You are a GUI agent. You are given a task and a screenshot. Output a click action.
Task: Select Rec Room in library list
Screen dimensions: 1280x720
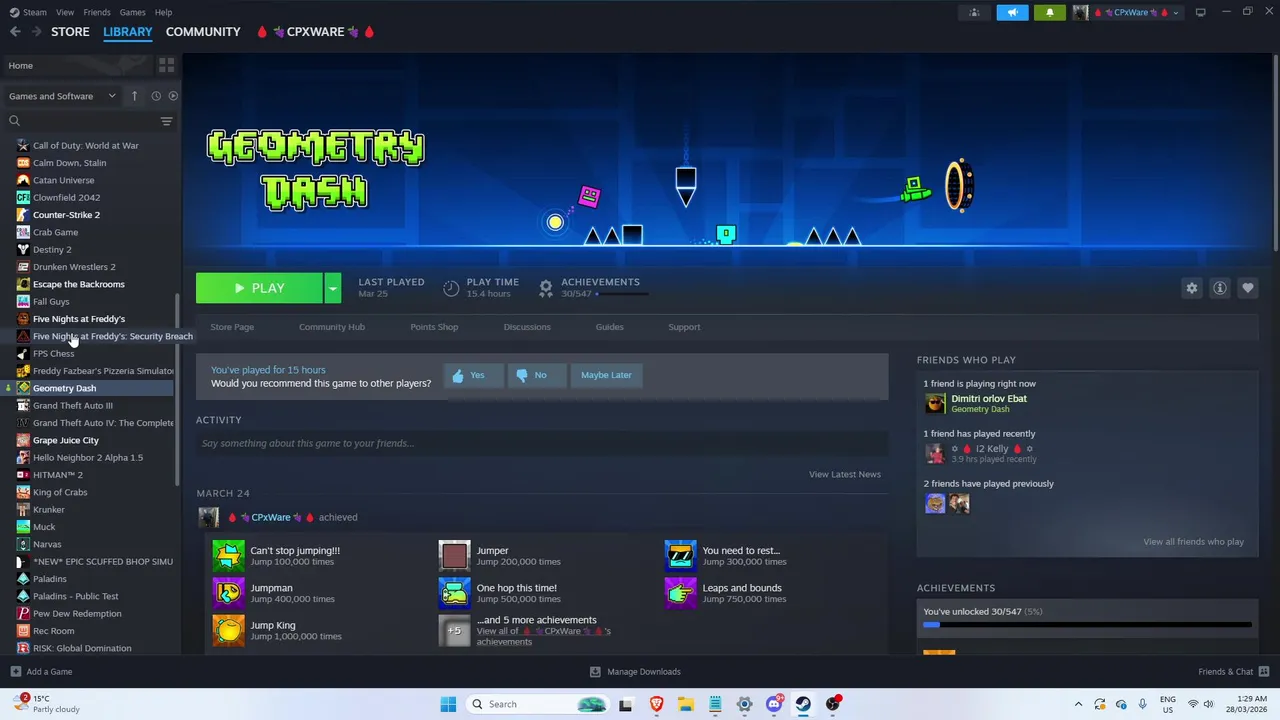53,631
